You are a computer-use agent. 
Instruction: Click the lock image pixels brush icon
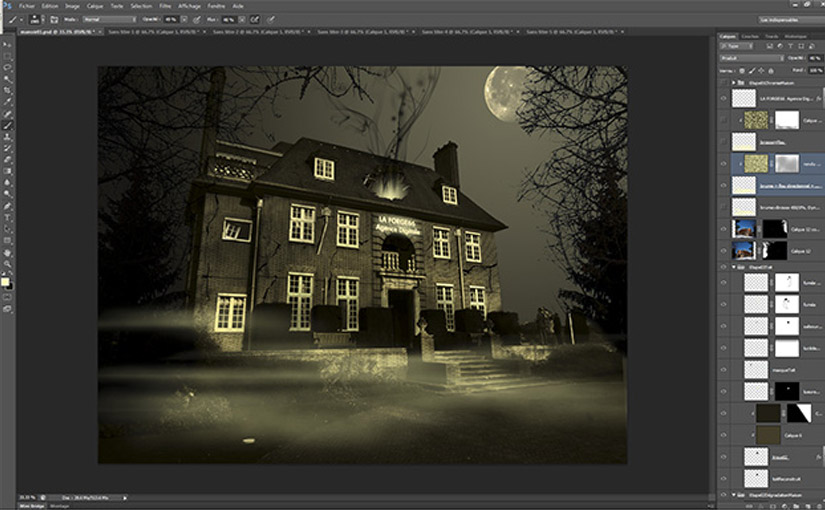(x=752, y=71)
